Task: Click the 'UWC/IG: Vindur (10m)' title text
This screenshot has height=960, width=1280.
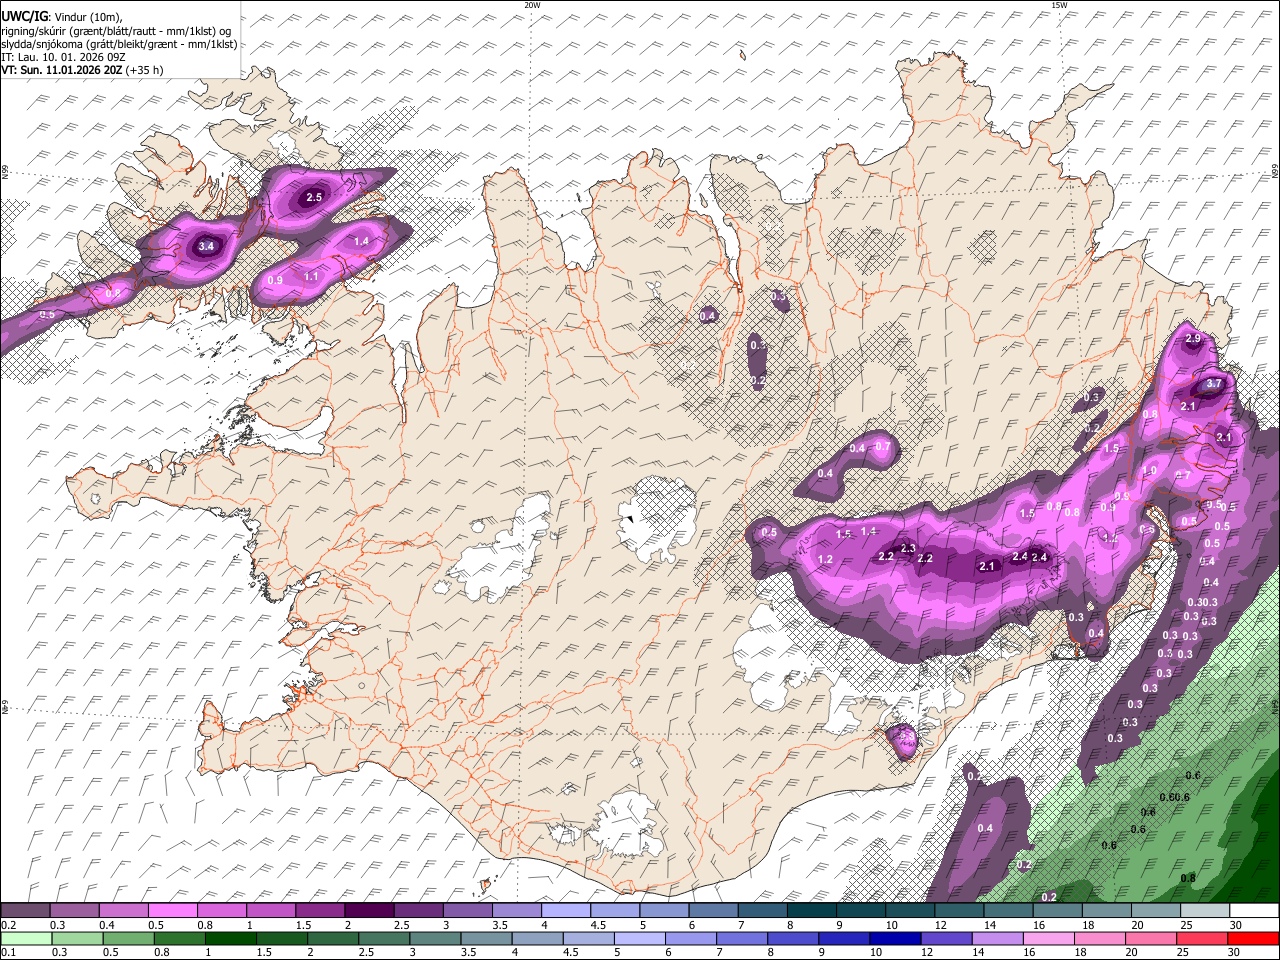Action: [62, 17]
